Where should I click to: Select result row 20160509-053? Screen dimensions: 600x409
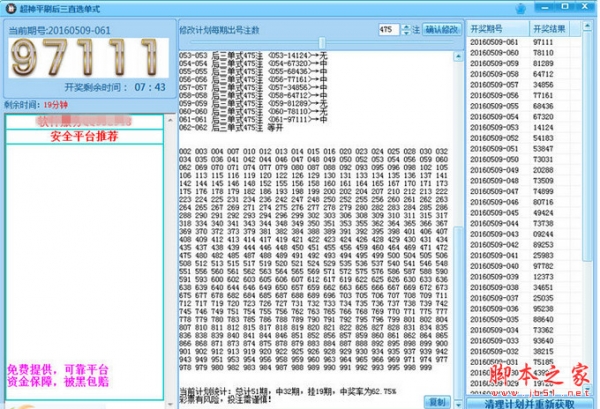(524, 127)
